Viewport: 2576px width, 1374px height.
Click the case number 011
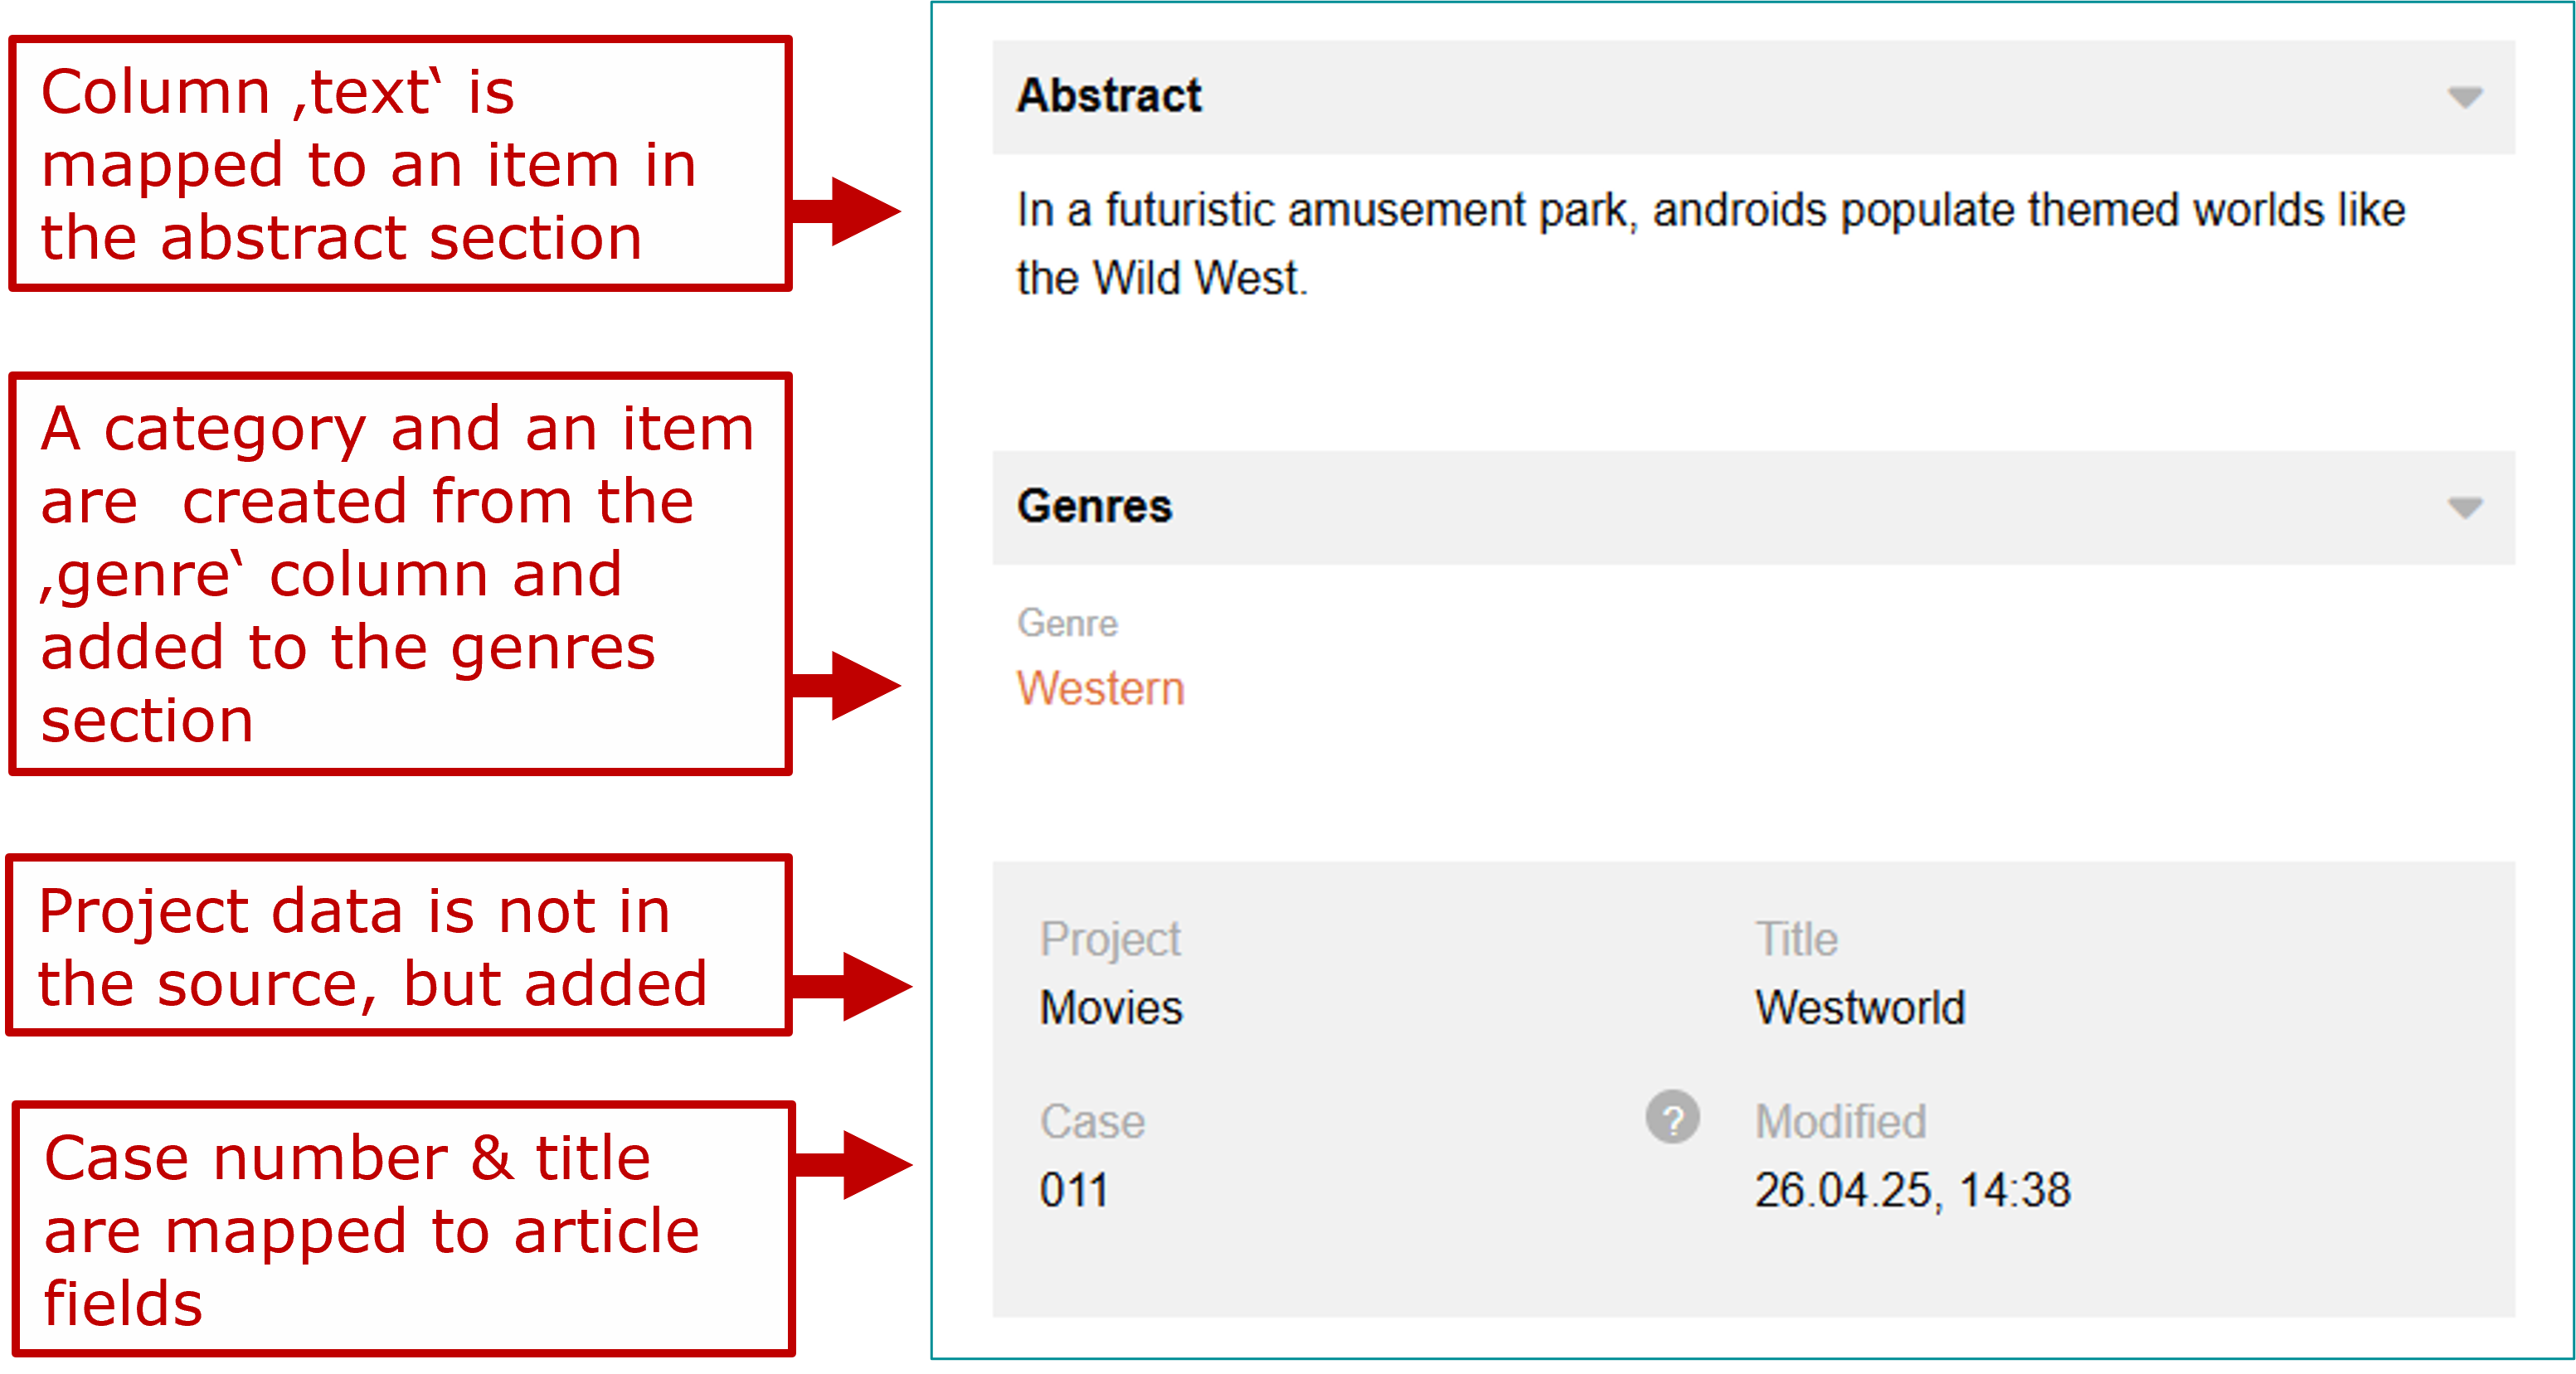[1074, 1190]
